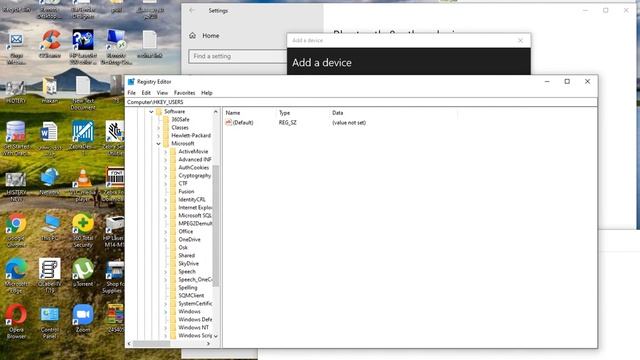
Task: Select the Speech registry key
Action: coord(187,271)
